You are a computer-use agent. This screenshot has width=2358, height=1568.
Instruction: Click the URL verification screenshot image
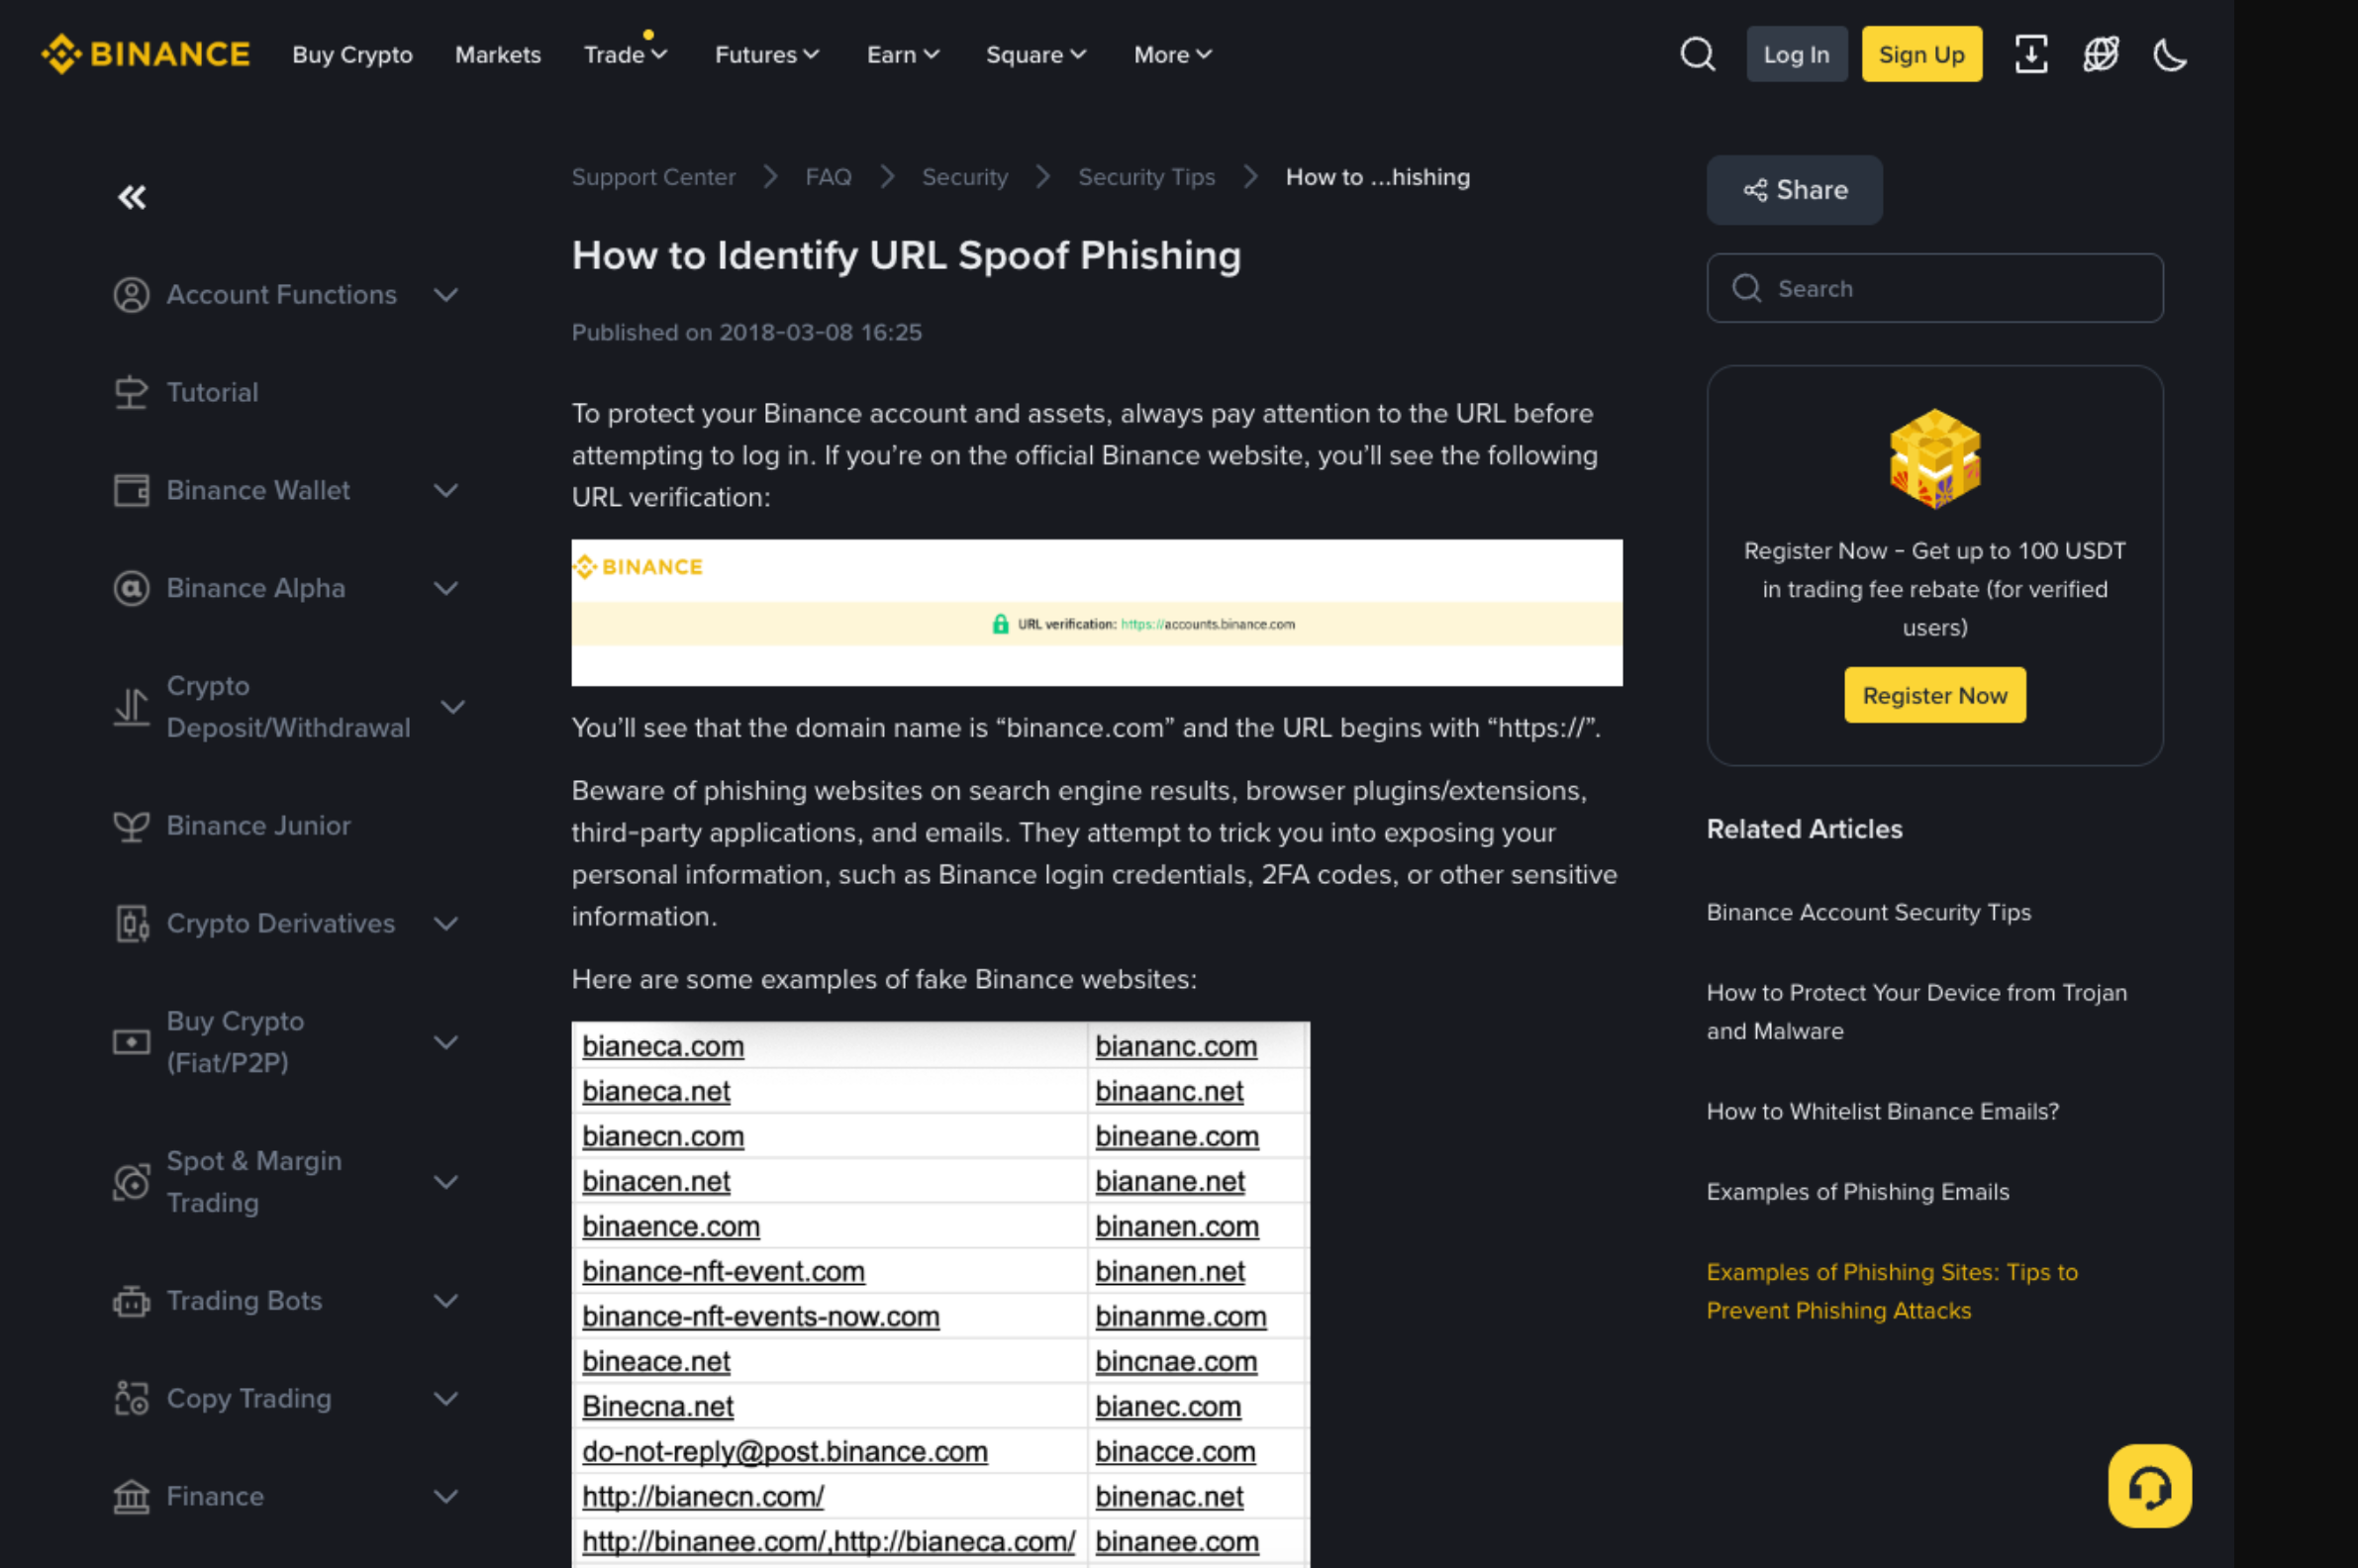tap(1096, 613)
